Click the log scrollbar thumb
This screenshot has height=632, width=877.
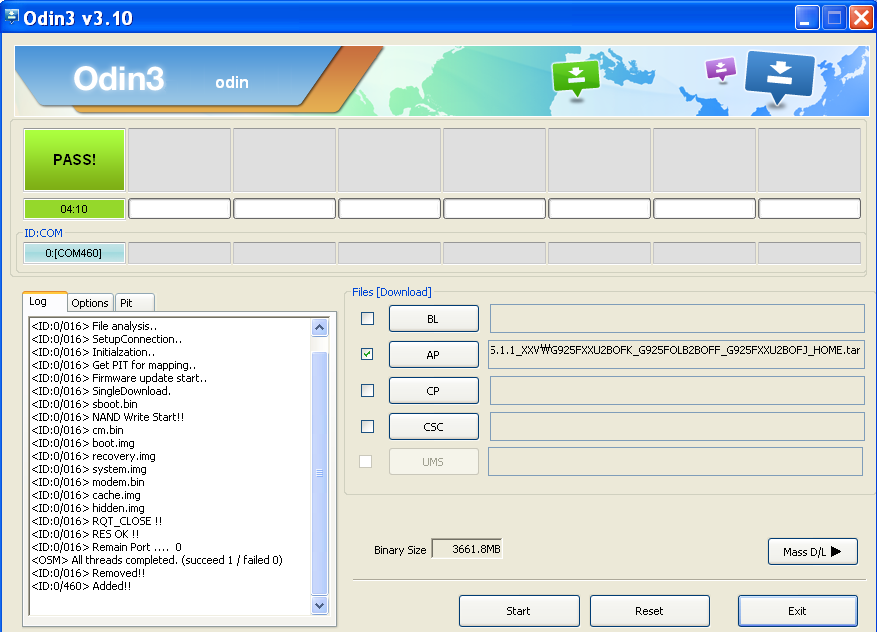[x=319, y=473]
